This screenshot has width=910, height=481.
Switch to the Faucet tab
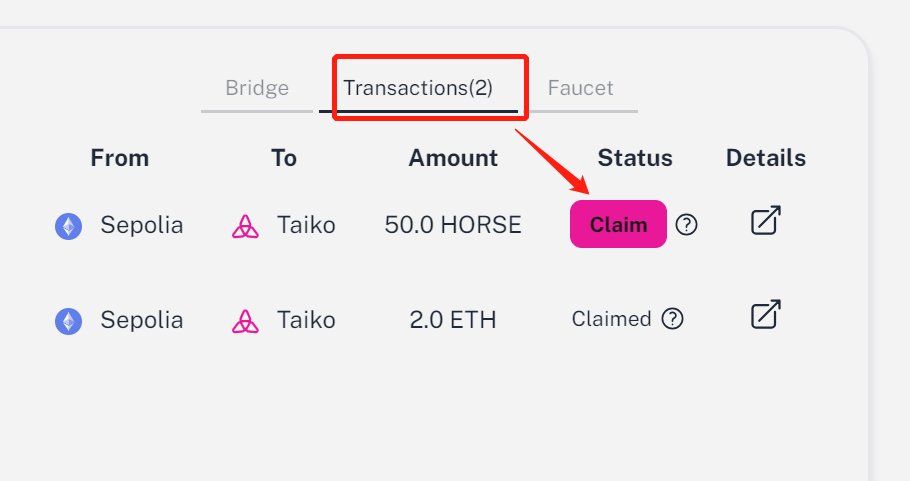tap(580, 88)
